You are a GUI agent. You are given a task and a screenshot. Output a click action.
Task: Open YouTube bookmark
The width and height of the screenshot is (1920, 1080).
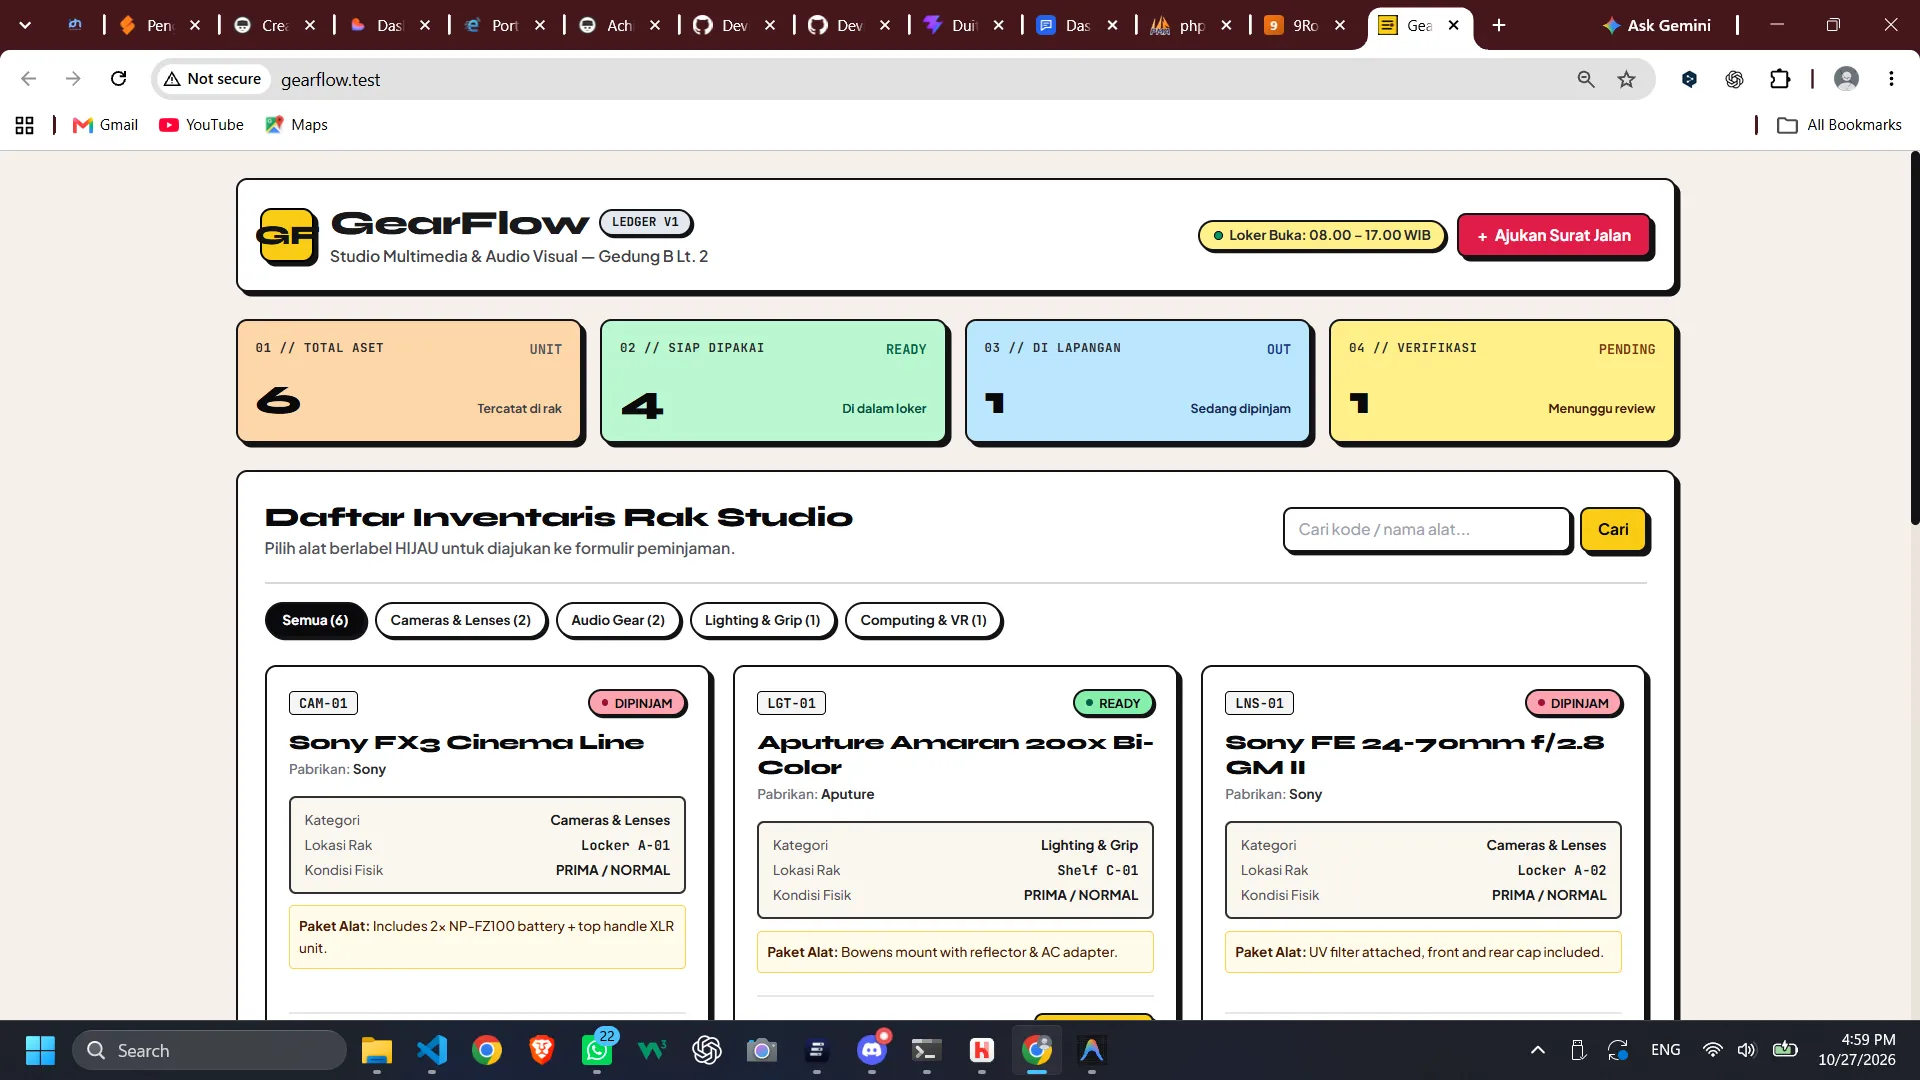click(201, 125)
